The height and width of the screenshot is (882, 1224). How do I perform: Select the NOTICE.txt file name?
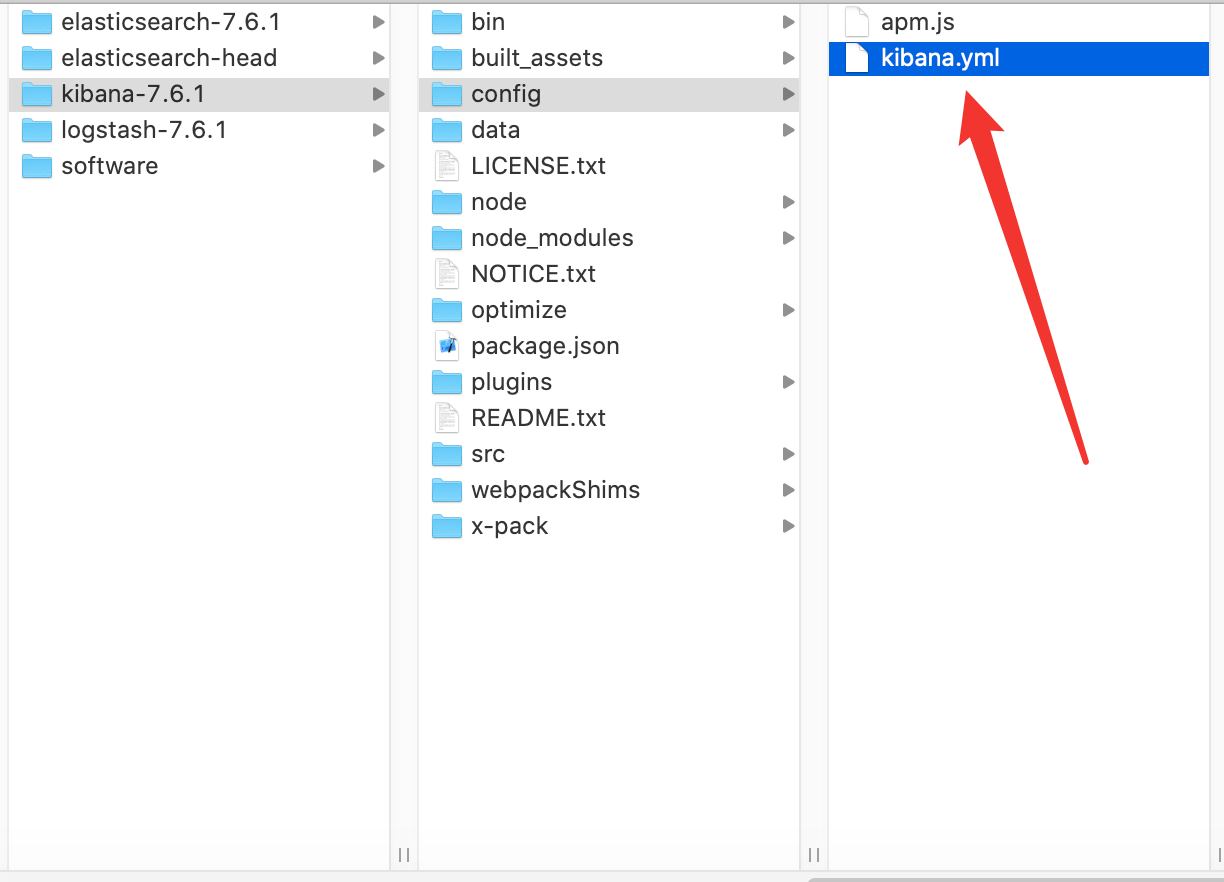click(x=533, y=274)
